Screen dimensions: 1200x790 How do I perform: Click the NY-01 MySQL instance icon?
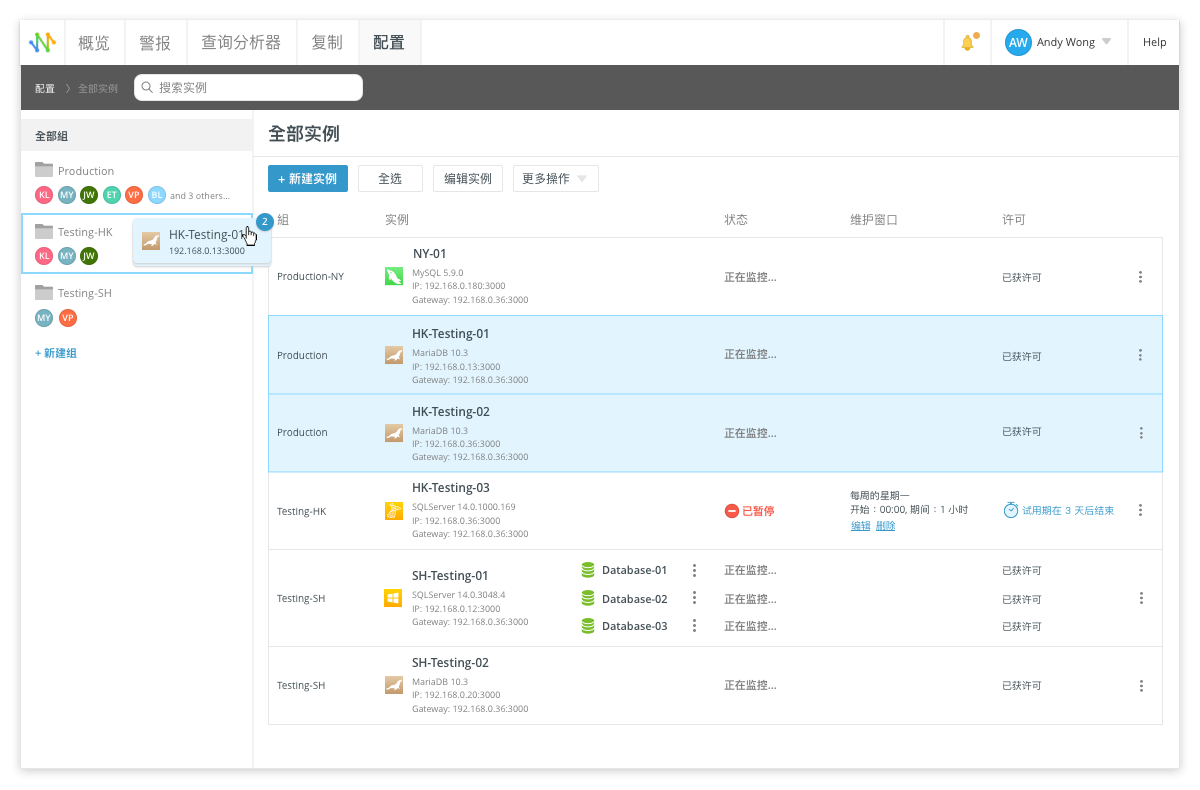[x=394, y=277]
